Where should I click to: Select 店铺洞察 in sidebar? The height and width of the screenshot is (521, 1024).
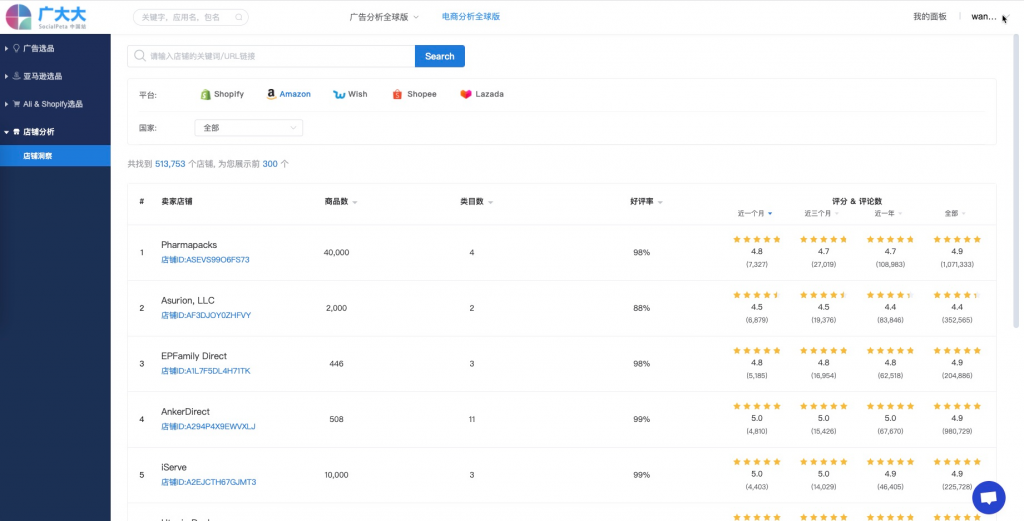(x=55, y=156)
